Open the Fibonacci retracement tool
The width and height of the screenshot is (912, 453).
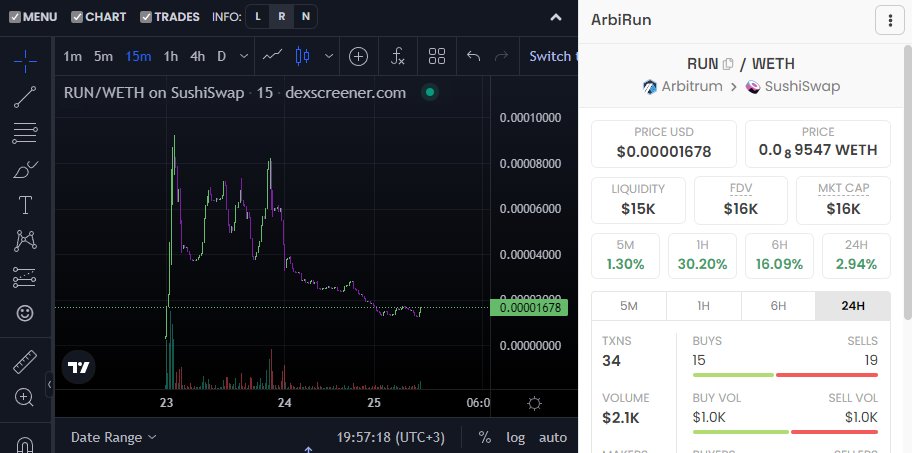tap(25, 133)
